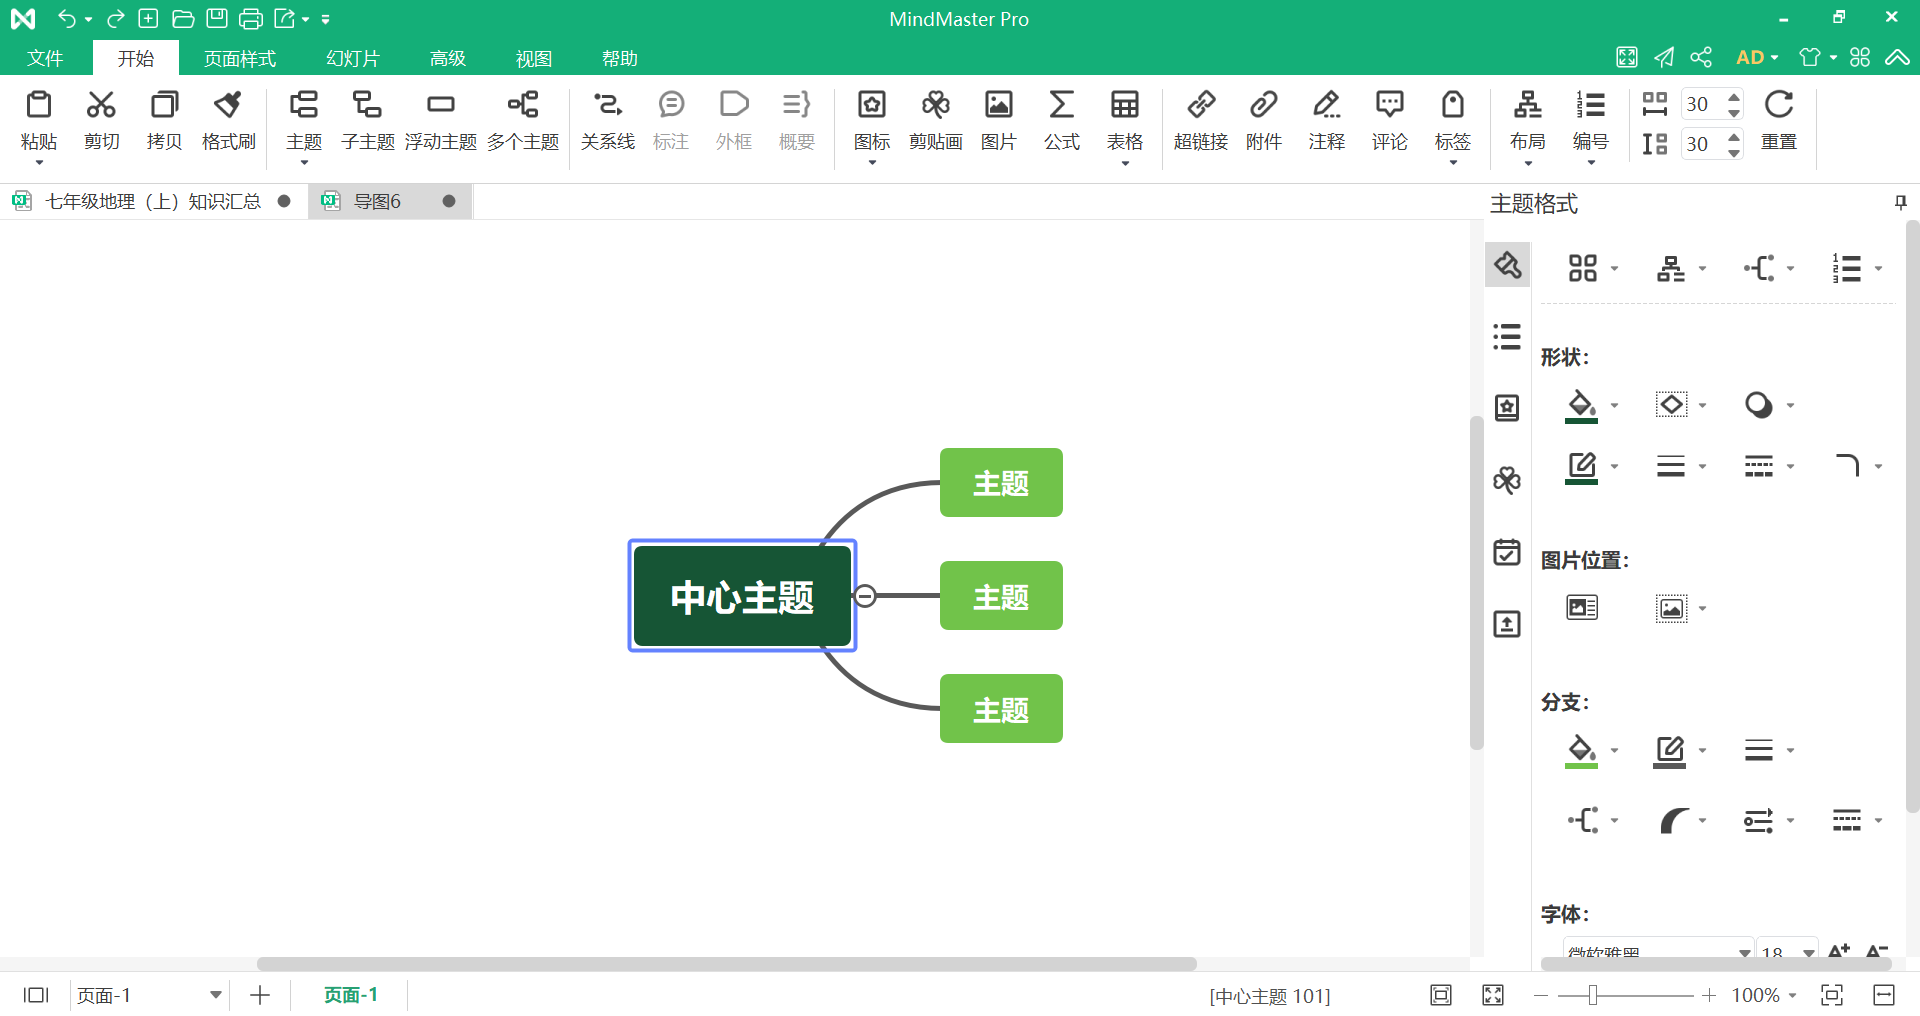Click the zoom slider handle
The image size is (1920, 1016).
pyautogui.click(x=1593, y=995)
